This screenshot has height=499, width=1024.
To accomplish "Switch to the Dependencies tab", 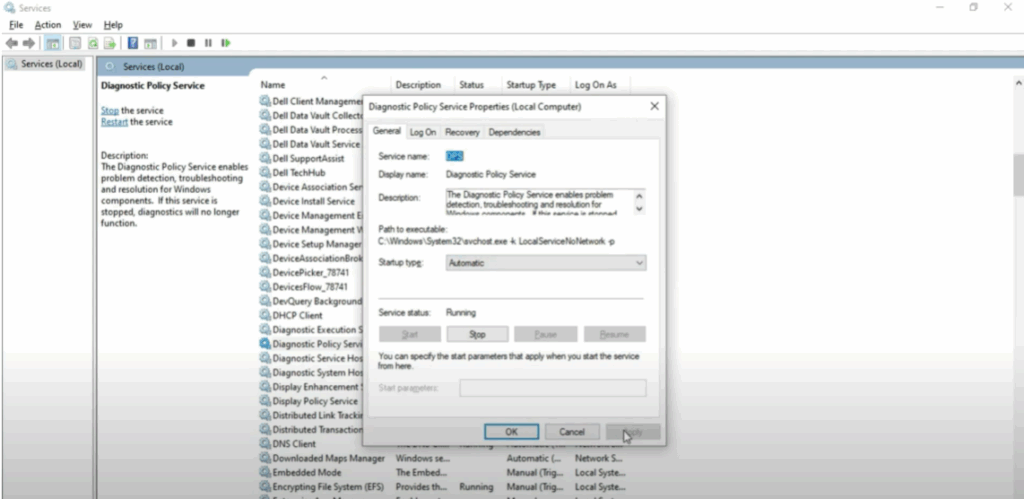I will click(x=514, y=132).
